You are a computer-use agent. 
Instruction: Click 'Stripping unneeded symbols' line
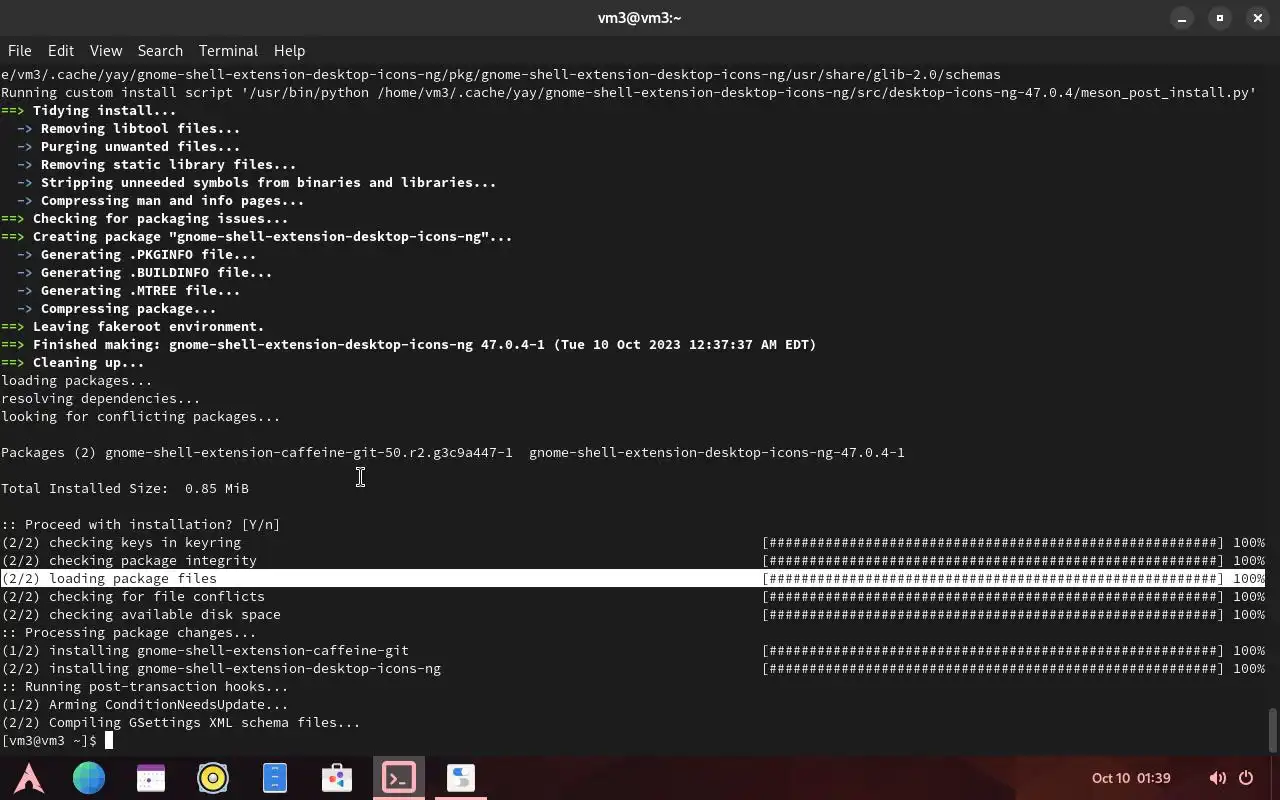click(257, 182)
